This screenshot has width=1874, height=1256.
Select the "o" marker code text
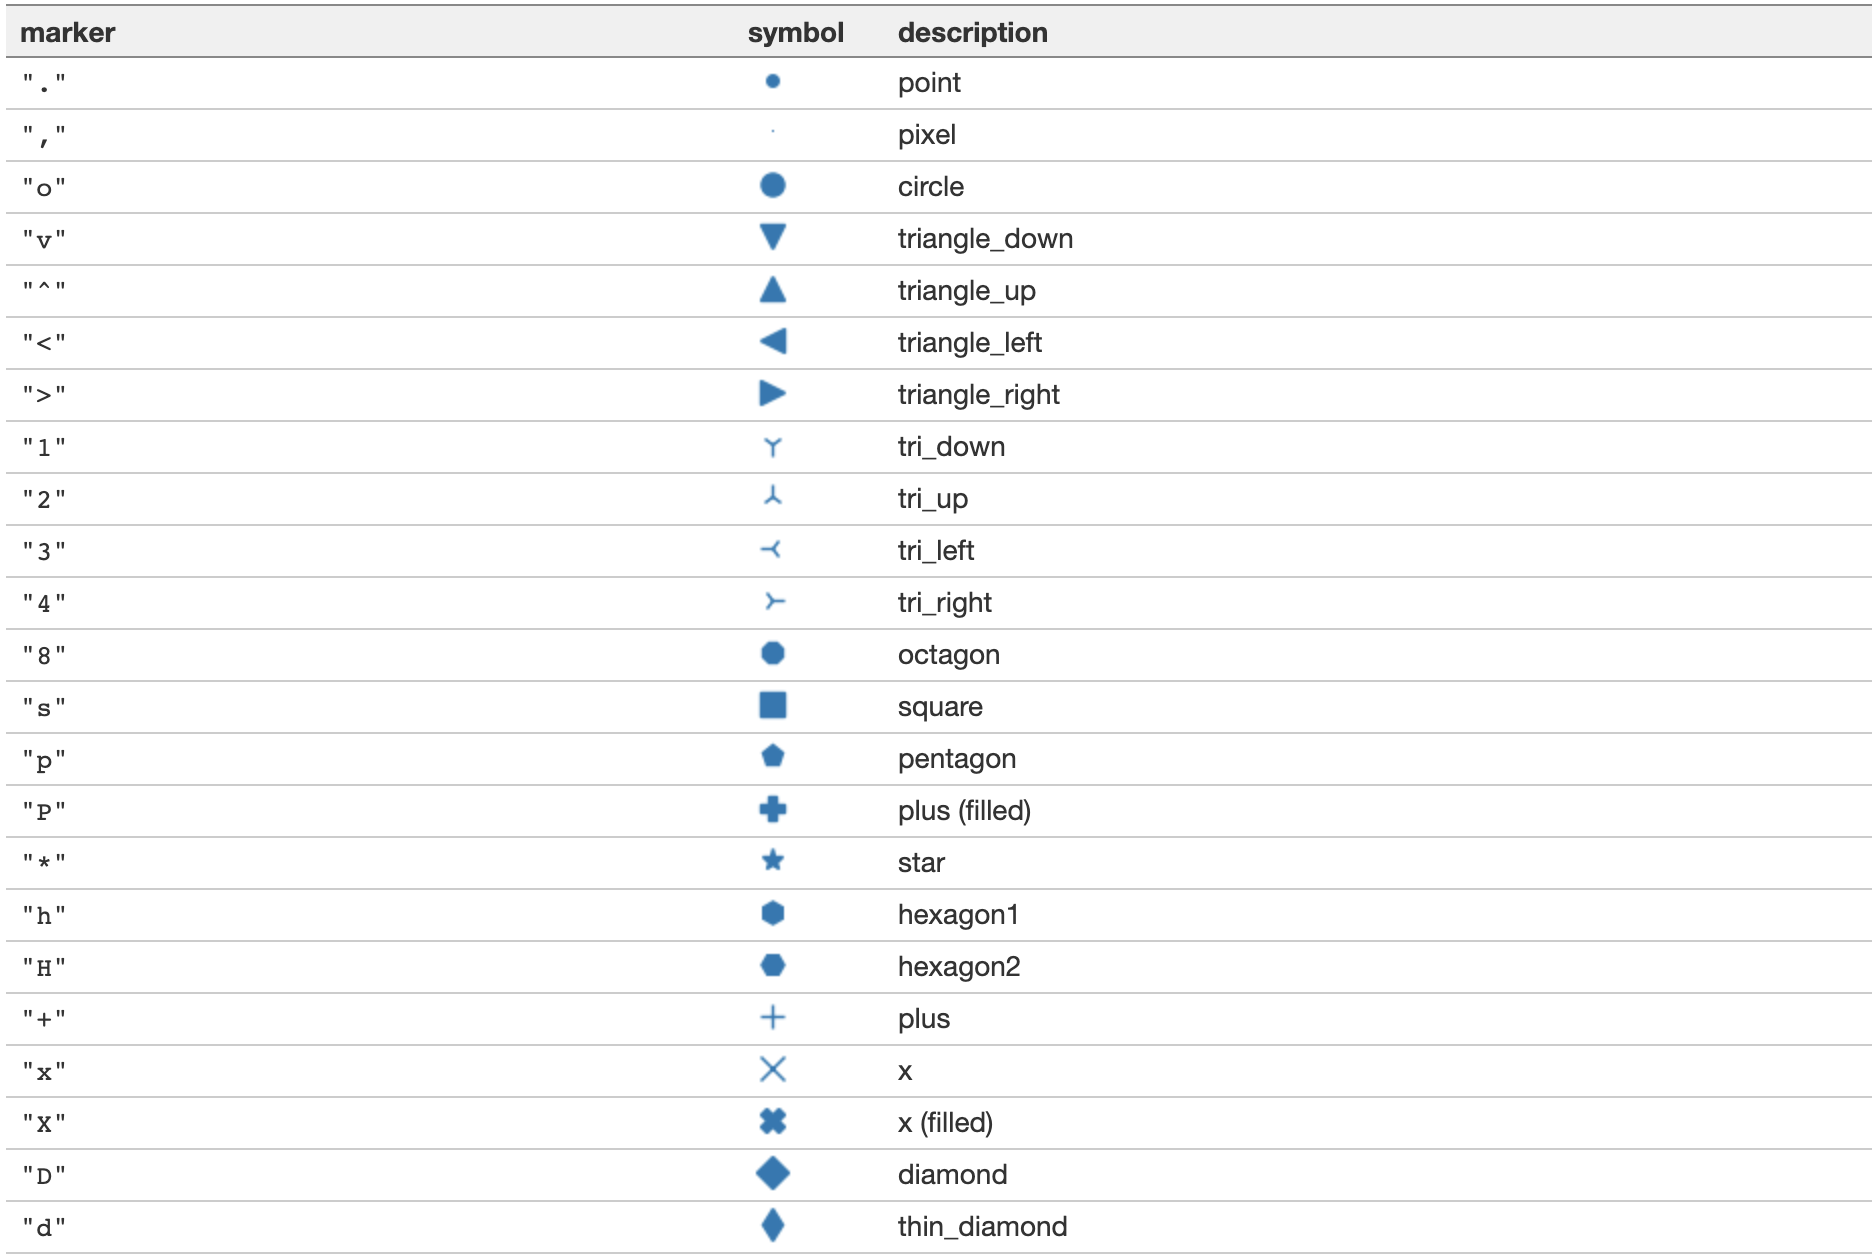click(x=46, y=186)
